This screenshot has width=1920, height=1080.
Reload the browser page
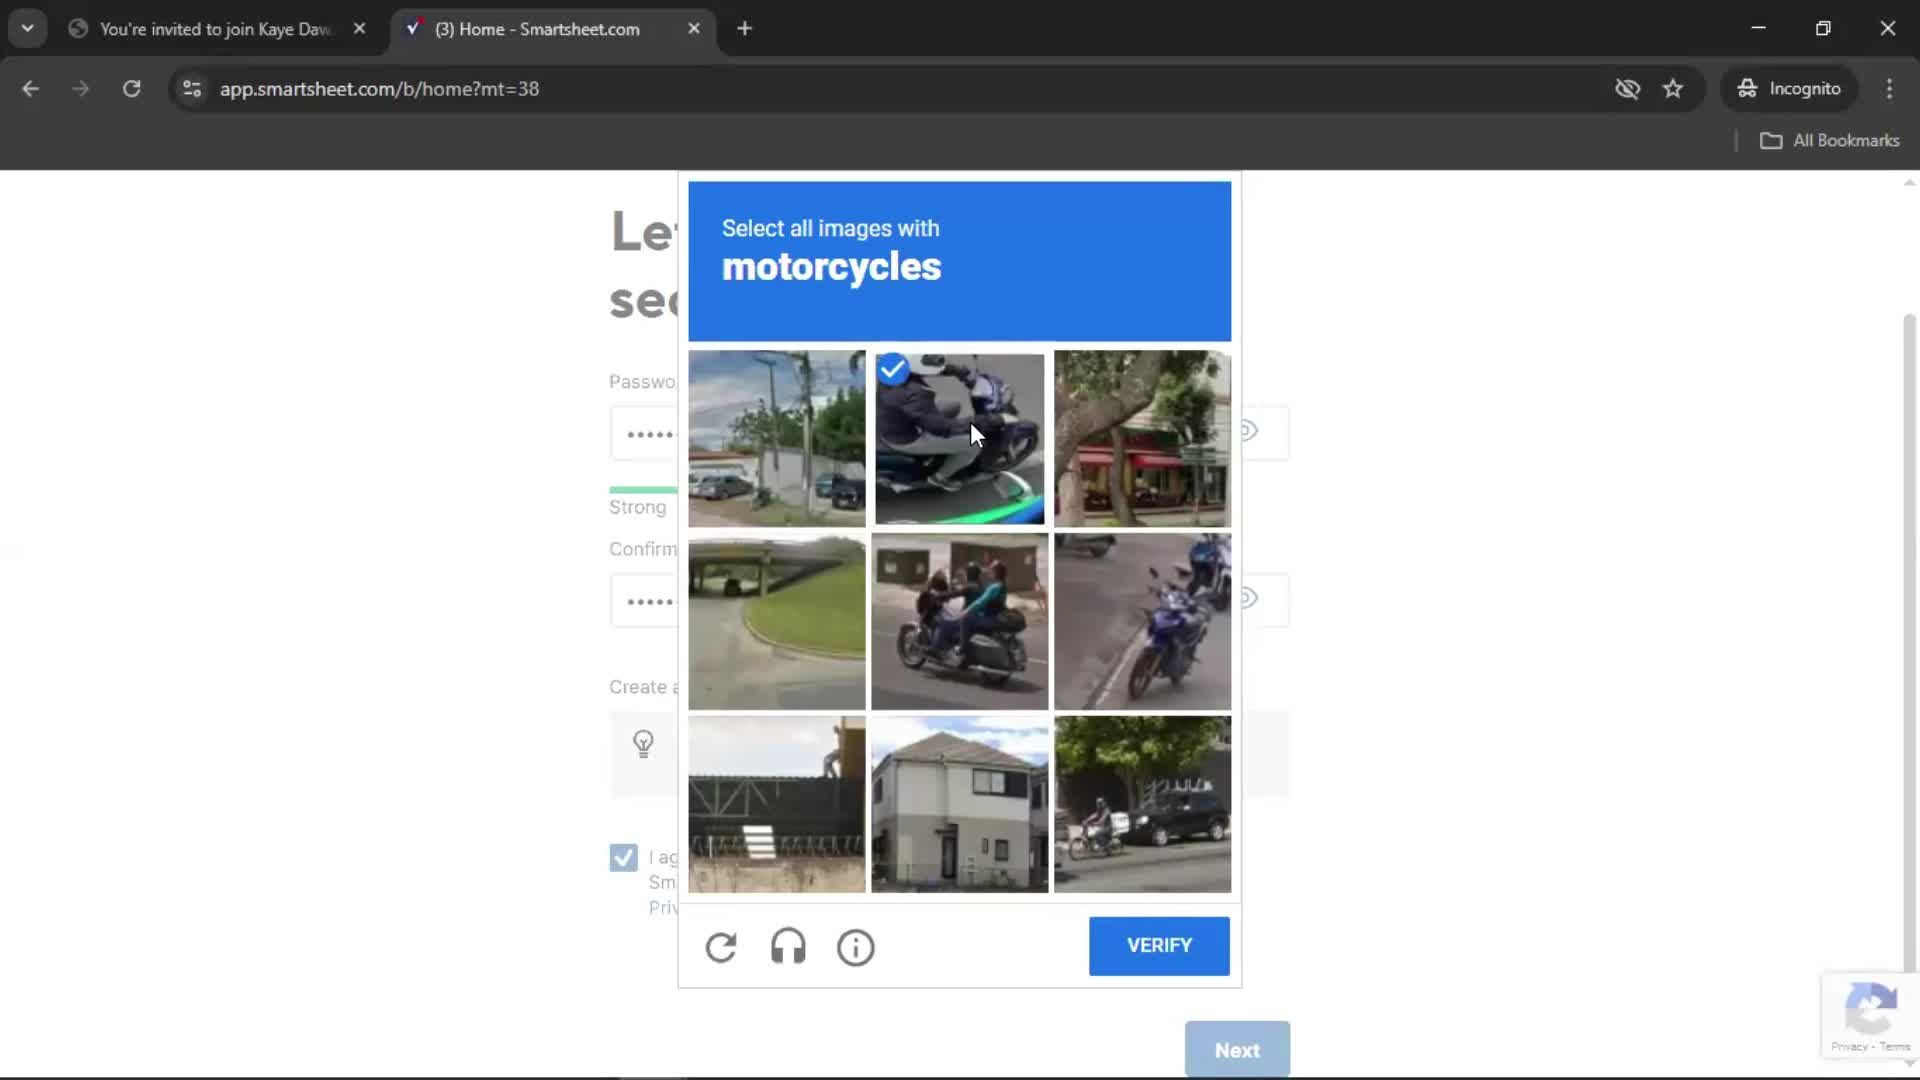tap(131, 89)
